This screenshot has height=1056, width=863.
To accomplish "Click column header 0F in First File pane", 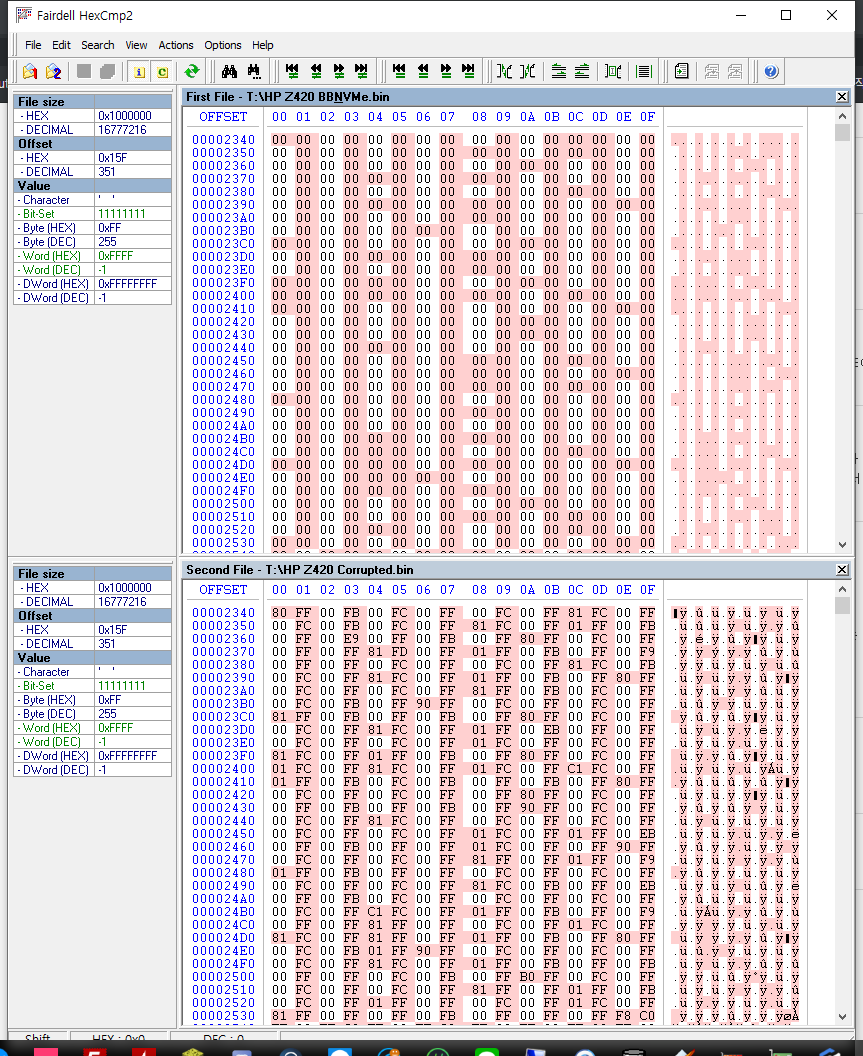I will [647, 117].
